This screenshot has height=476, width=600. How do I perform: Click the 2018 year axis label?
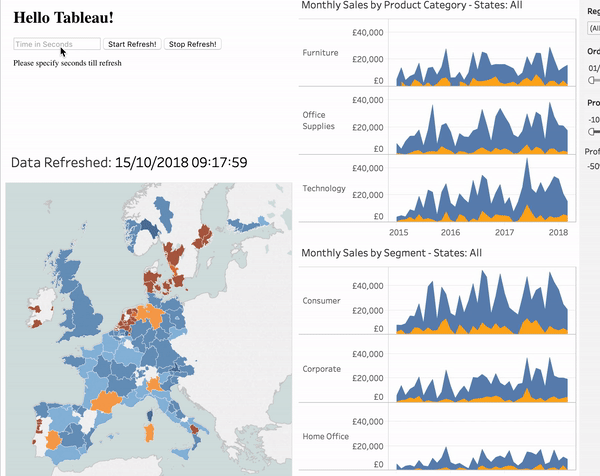558,232
